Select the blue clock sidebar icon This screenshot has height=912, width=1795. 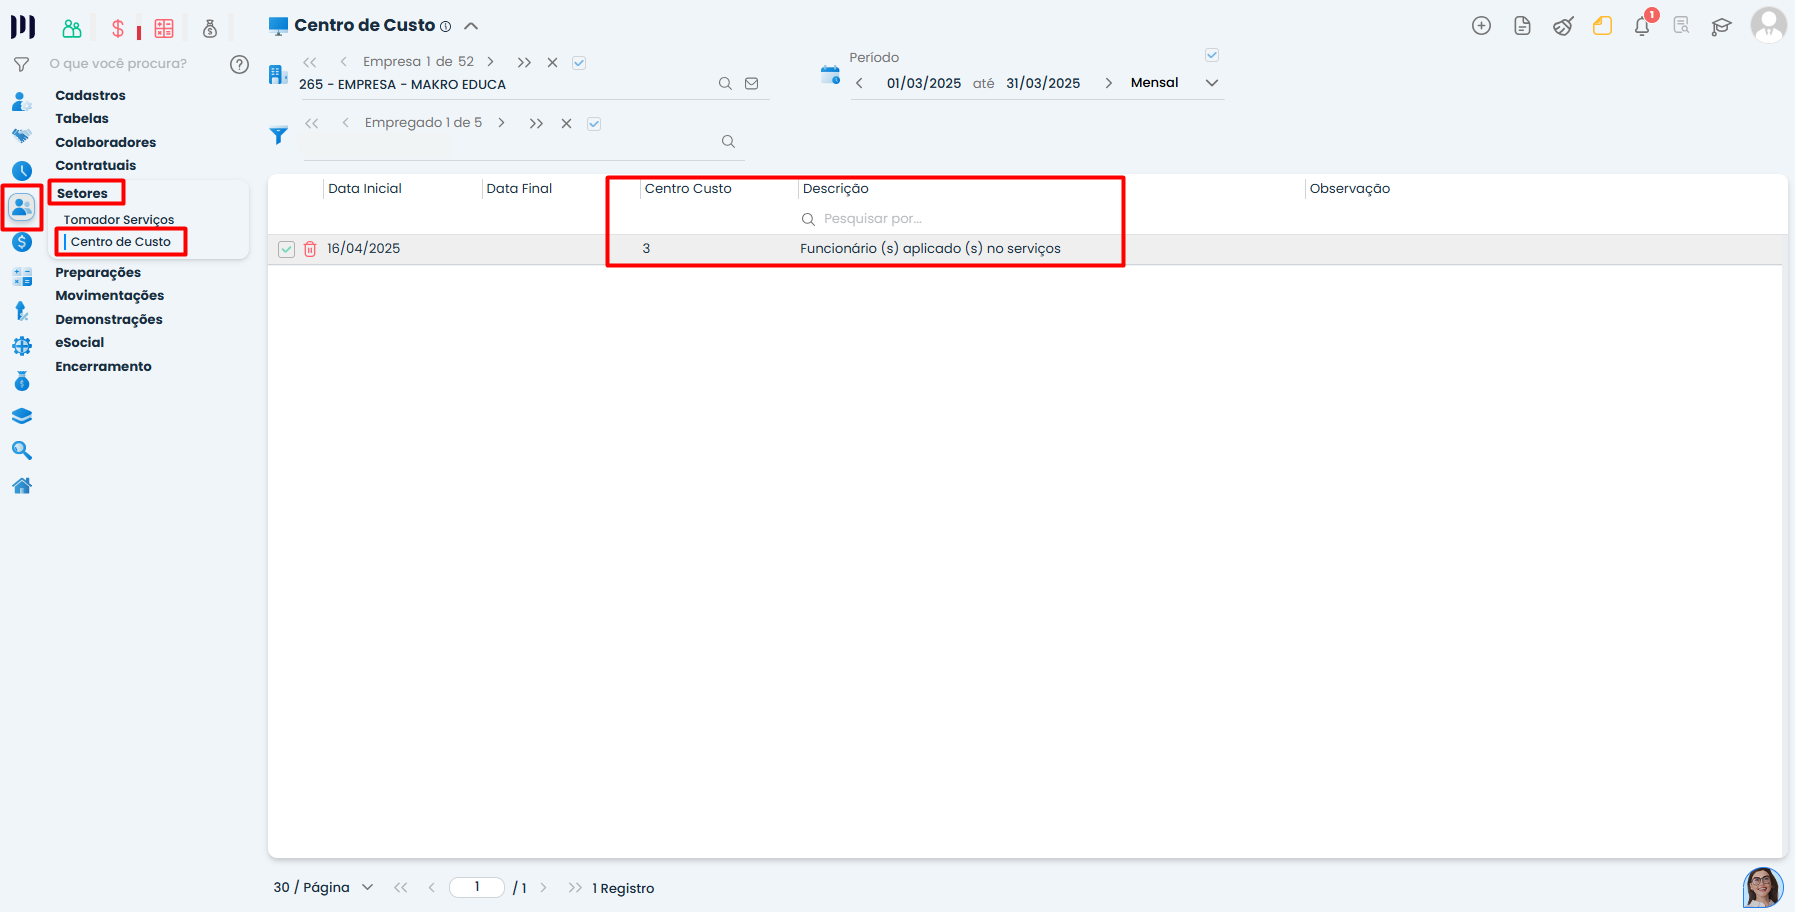click(x=22, y=171)
